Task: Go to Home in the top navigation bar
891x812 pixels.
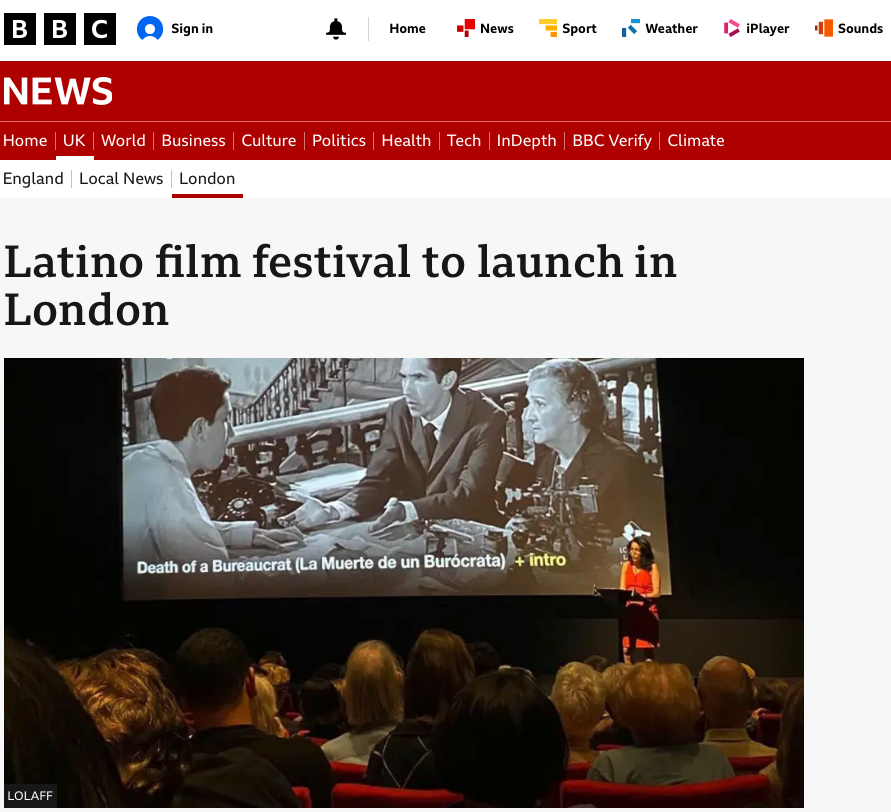Action: (x=407, y=28)
